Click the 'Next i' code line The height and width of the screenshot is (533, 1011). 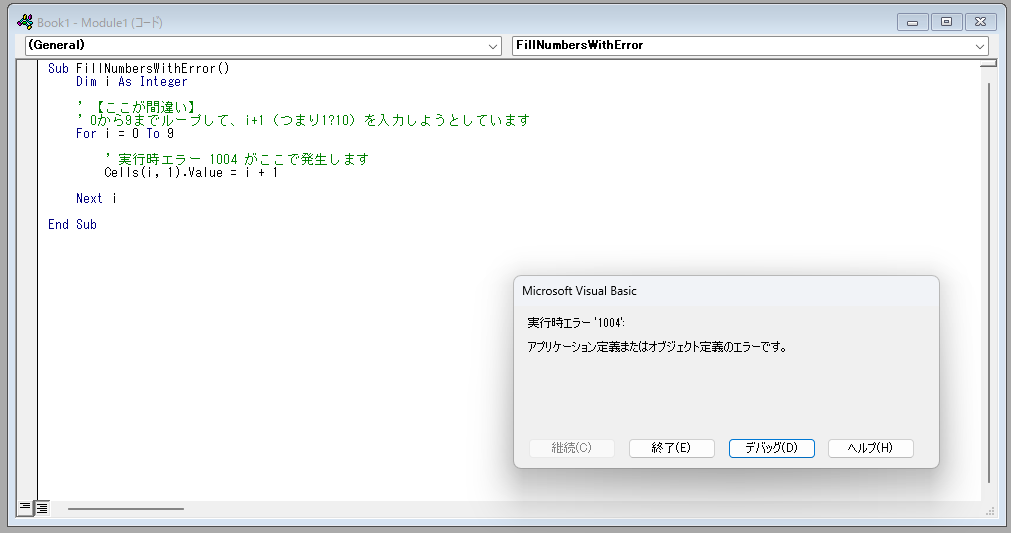pyautogui.click(x=96, y=199)
